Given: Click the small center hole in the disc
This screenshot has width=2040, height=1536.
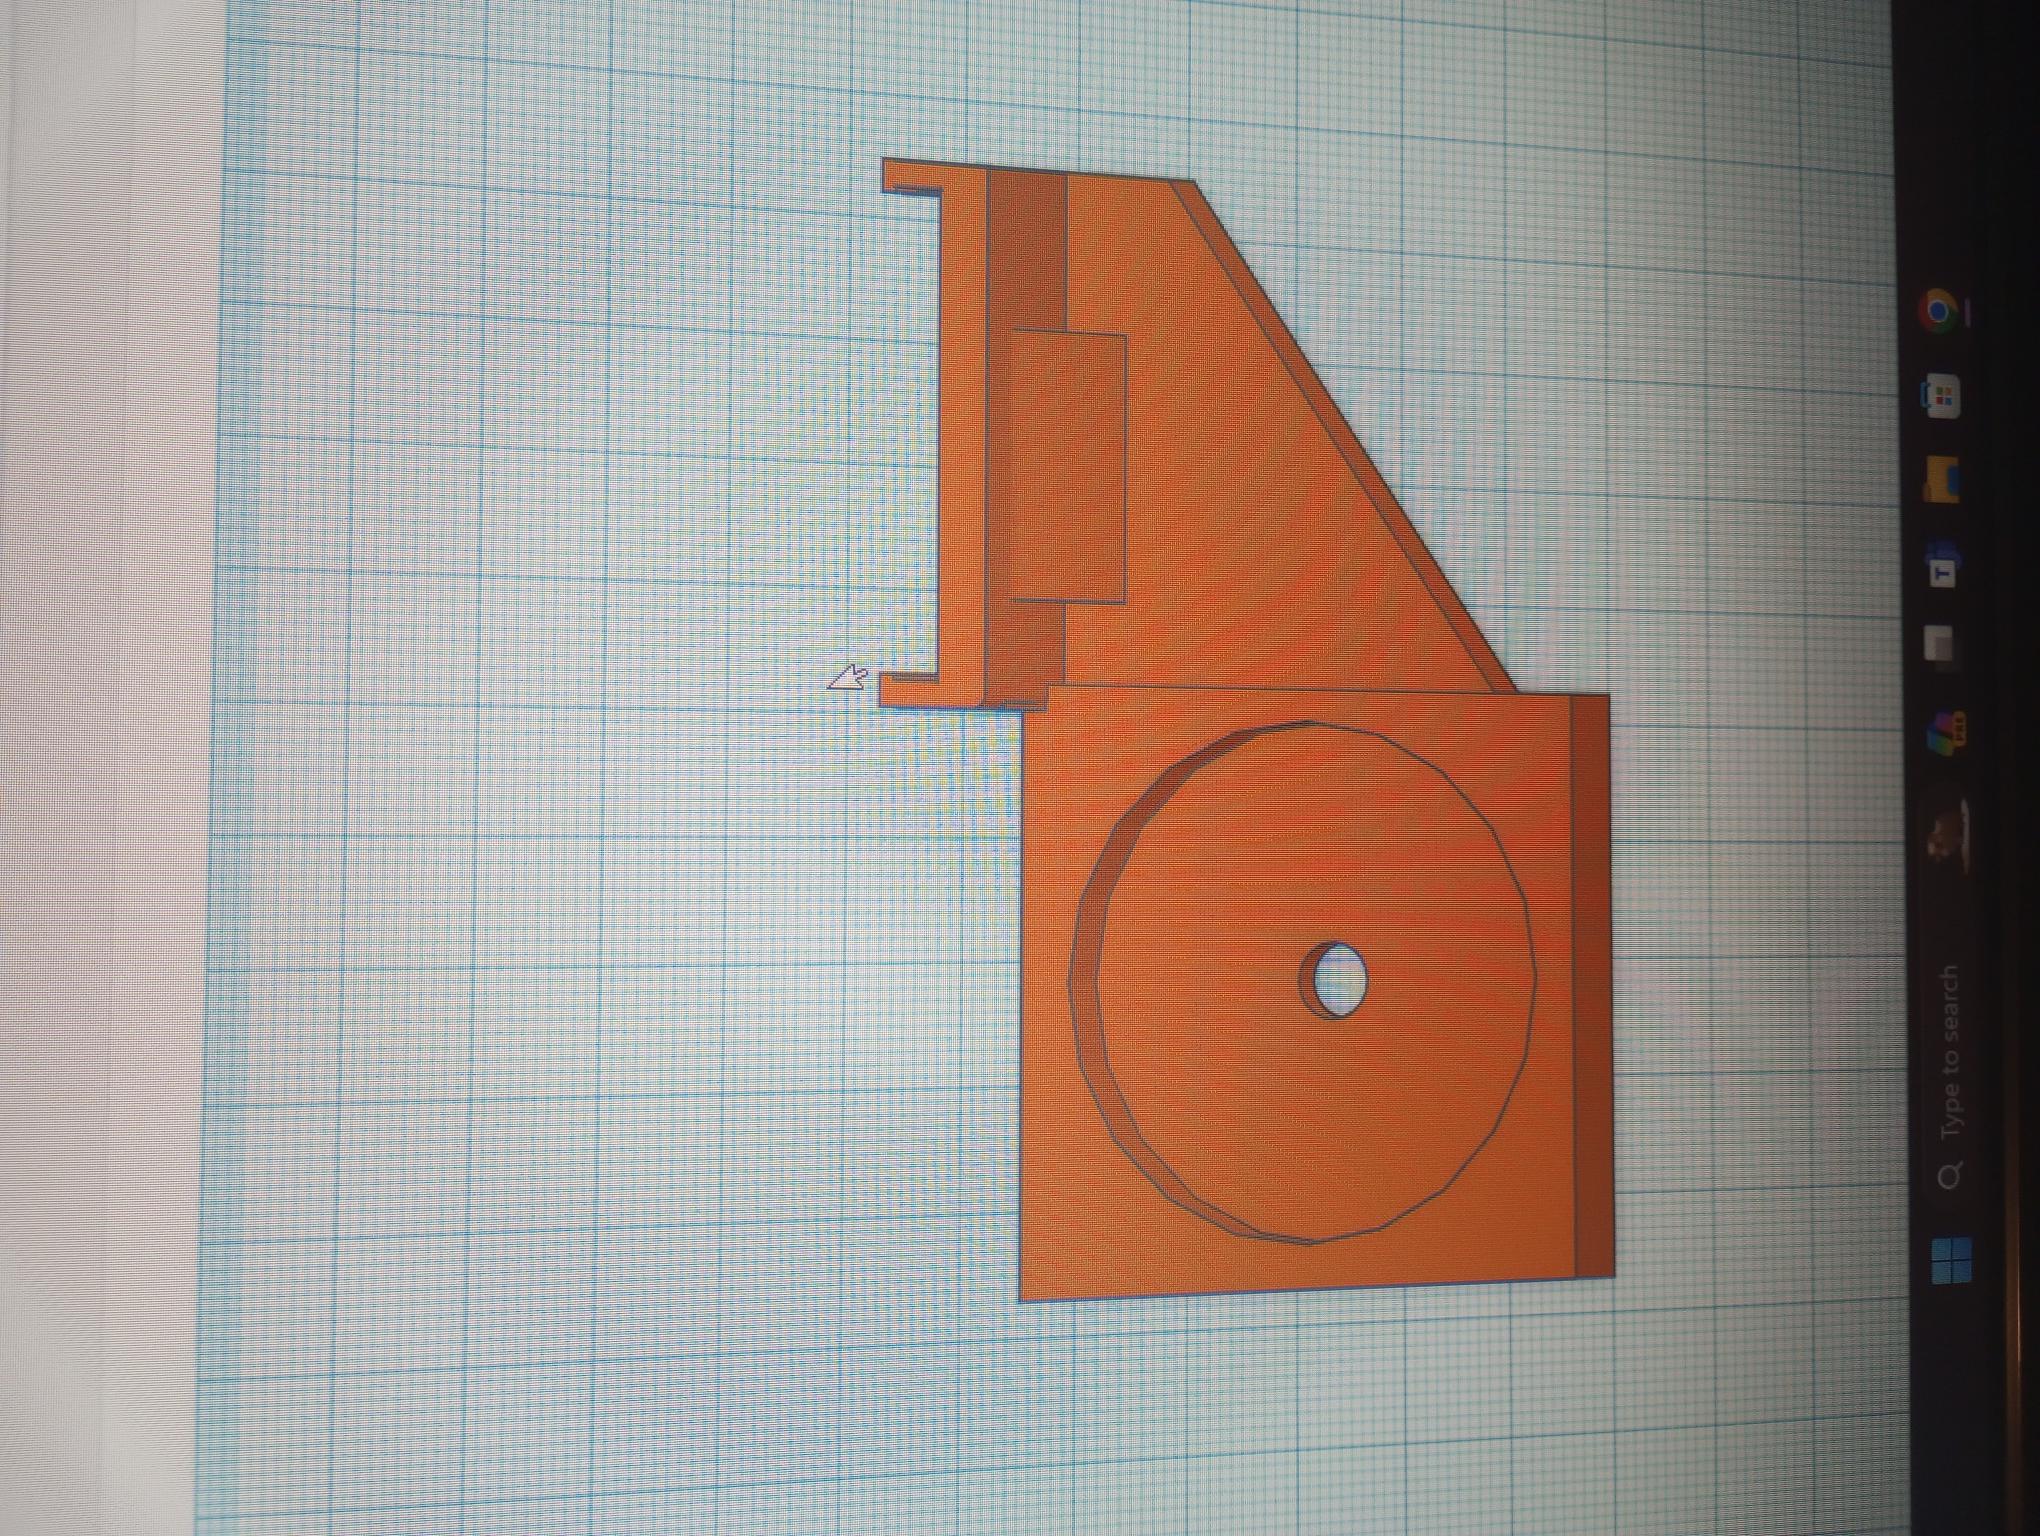Looking at the screenshot, I should 1338,978.
